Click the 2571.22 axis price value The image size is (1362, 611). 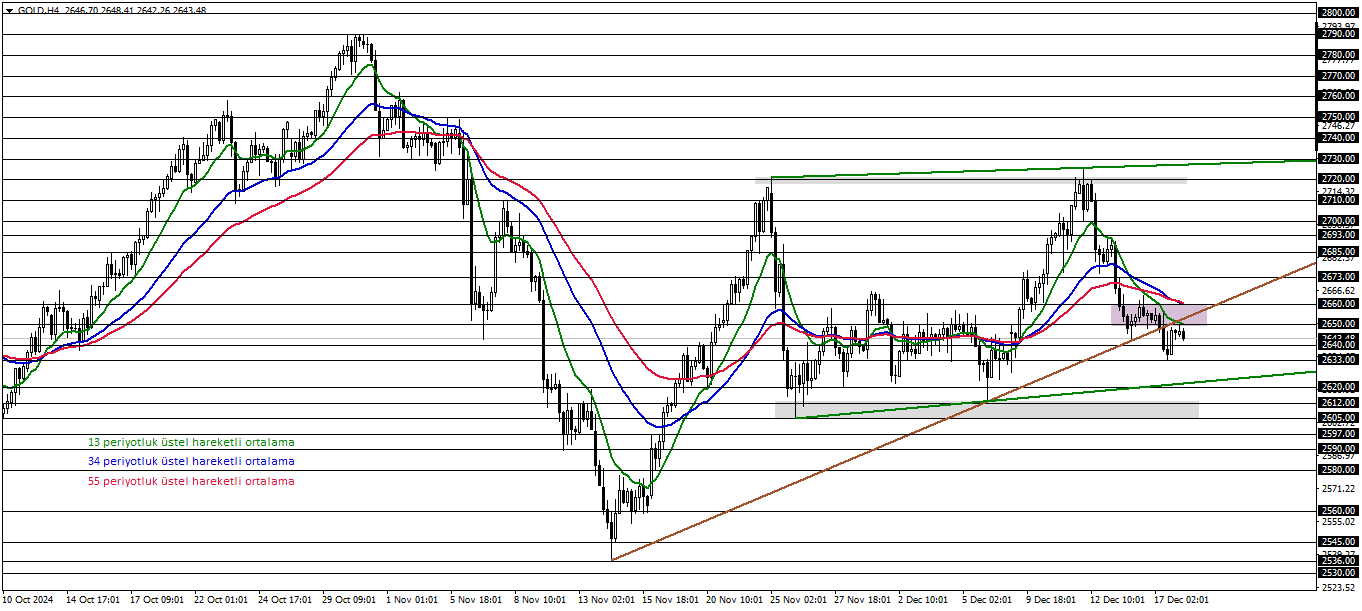point(1338,489)
